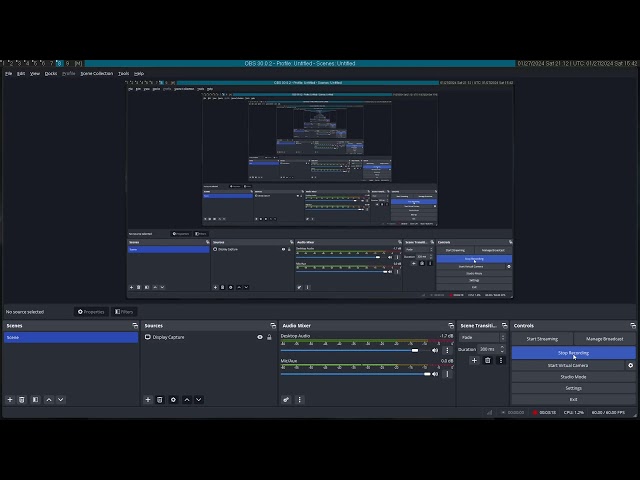Toggle the Display Capture lock

click(x=269, y=337)
